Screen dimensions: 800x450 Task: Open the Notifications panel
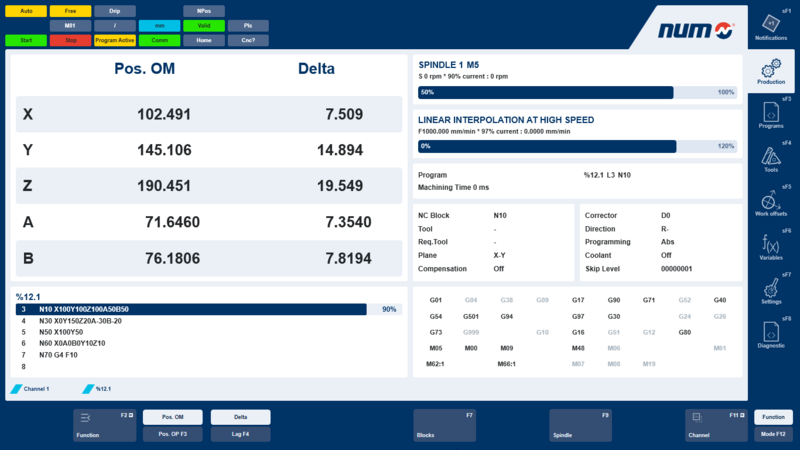click(771, 26)
